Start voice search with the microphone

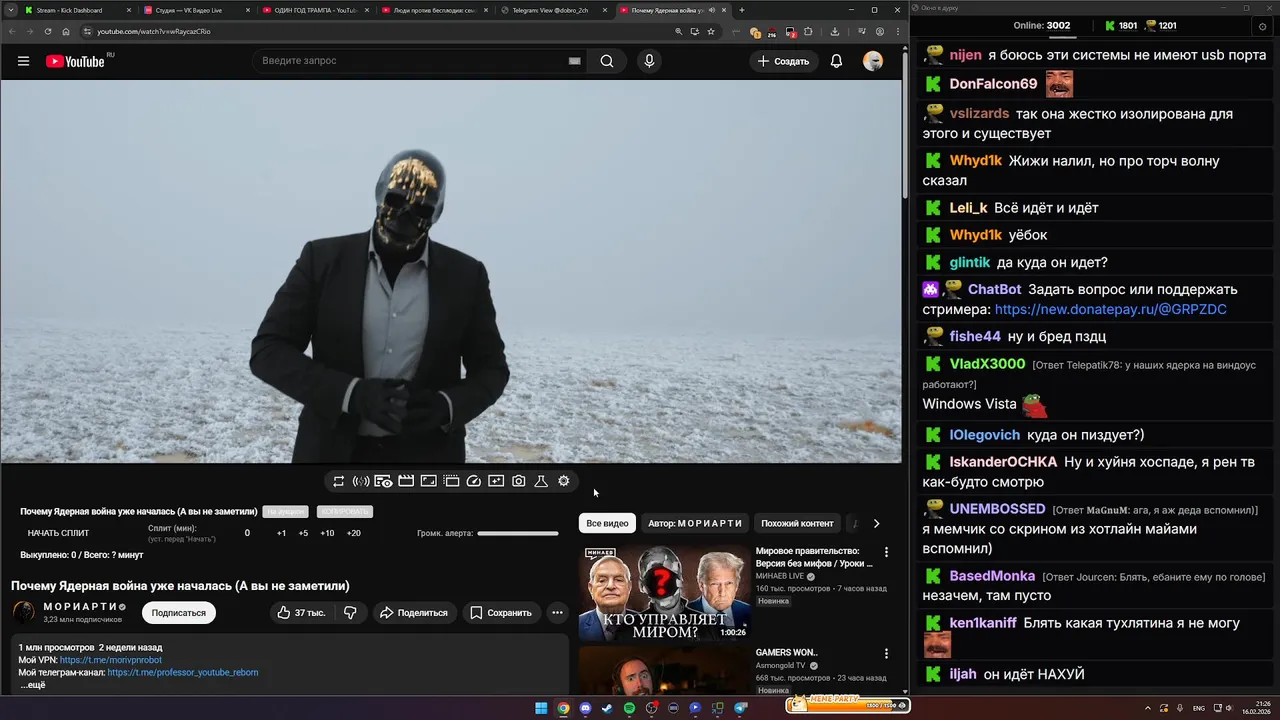649,61
